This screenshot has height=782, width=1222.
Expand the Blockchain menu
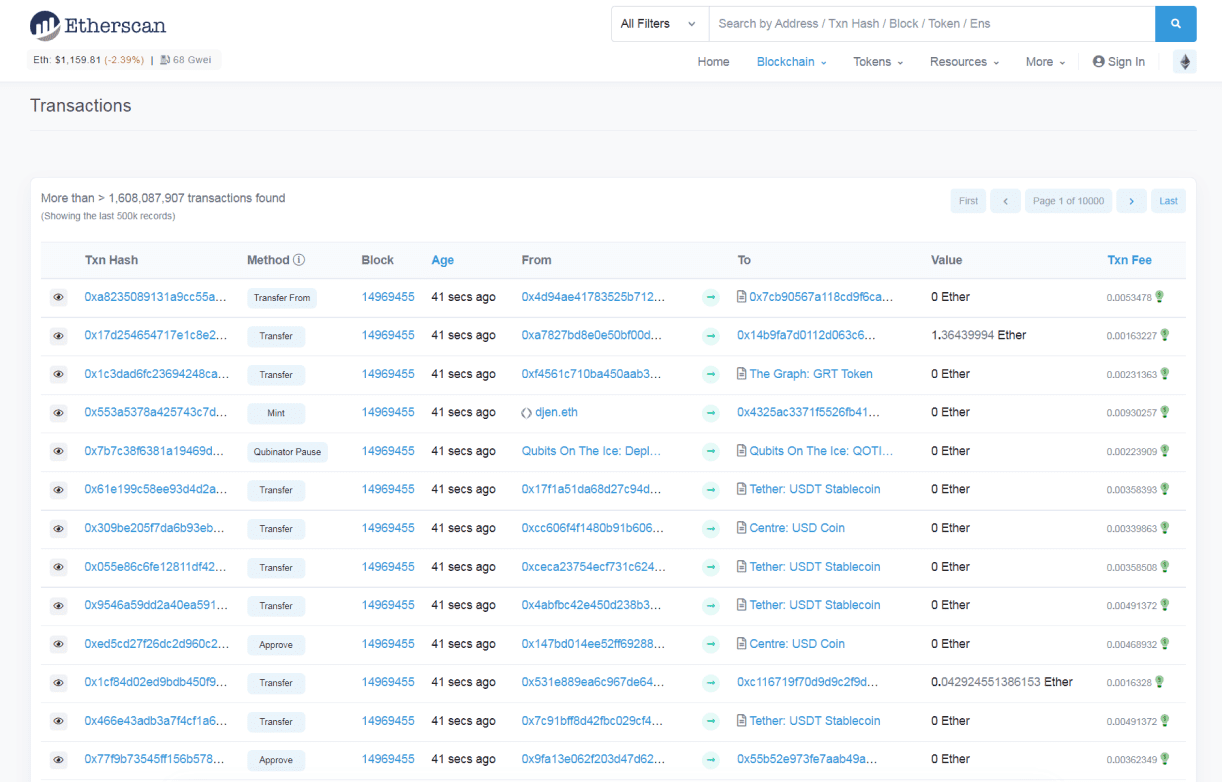click(x=791, y=62)
